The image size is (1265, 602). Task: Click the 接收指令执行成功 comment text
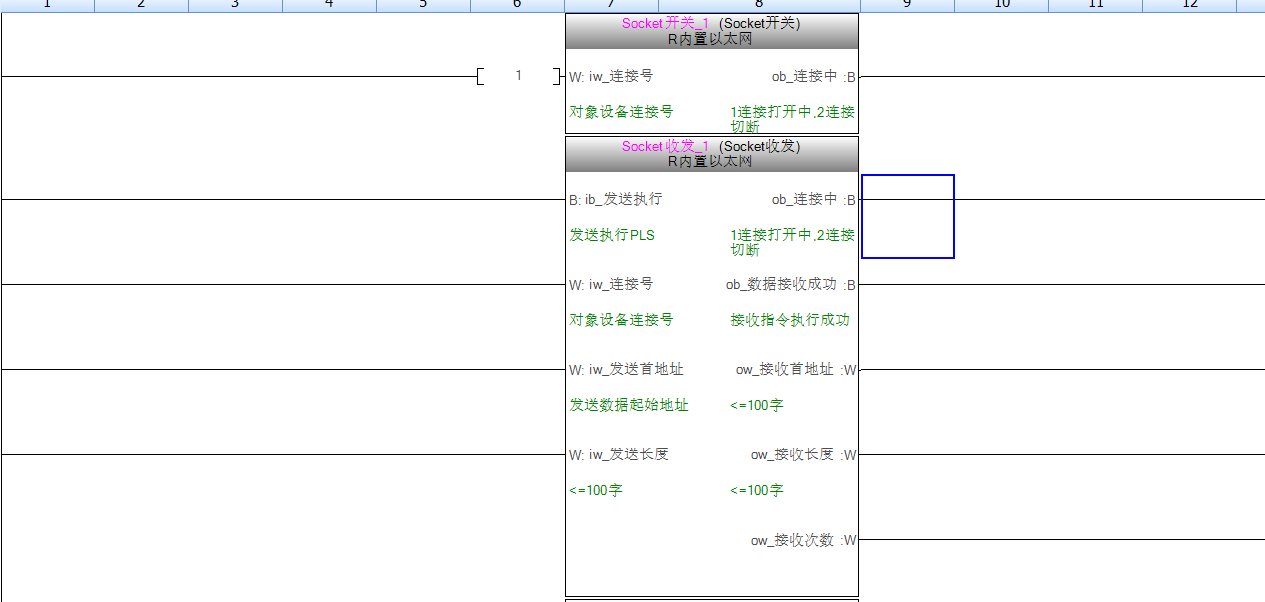point(790,320)
